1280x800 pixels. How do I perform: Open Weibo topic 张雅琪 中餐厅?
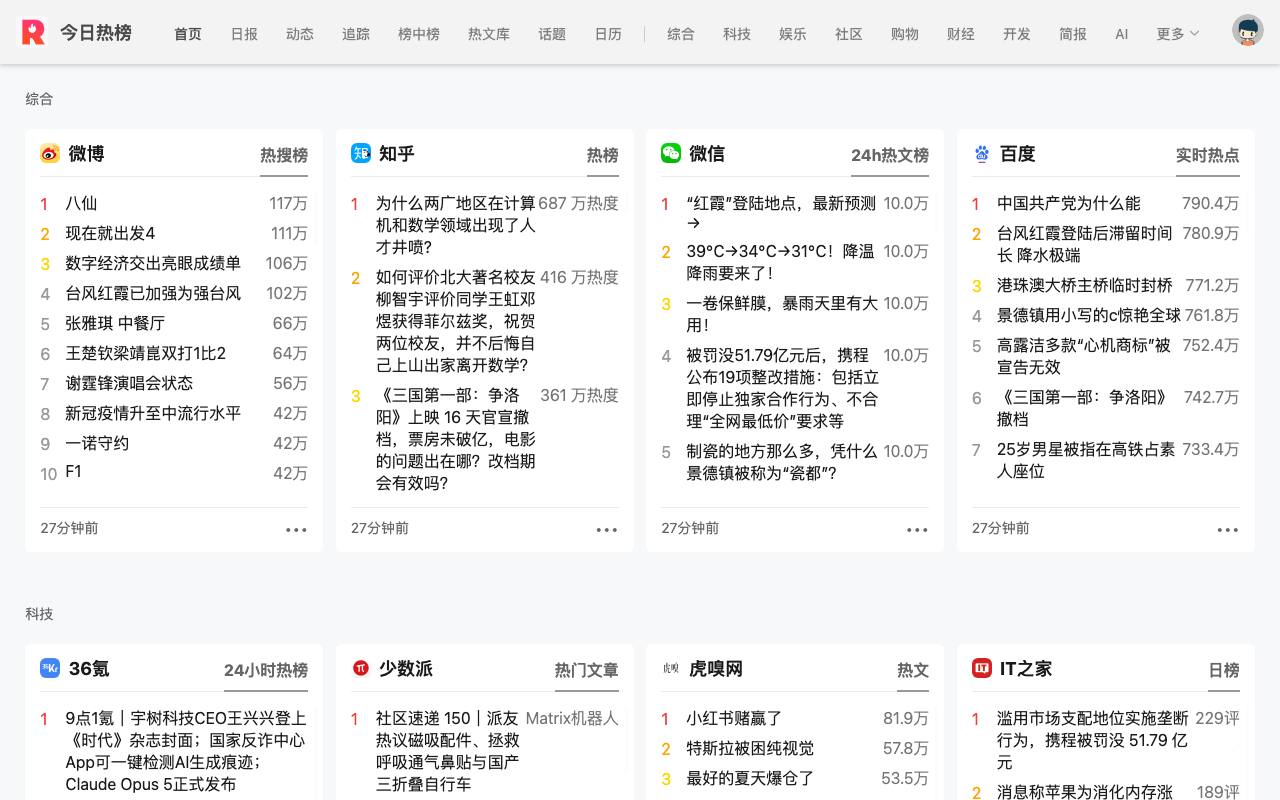pos(115,323)
